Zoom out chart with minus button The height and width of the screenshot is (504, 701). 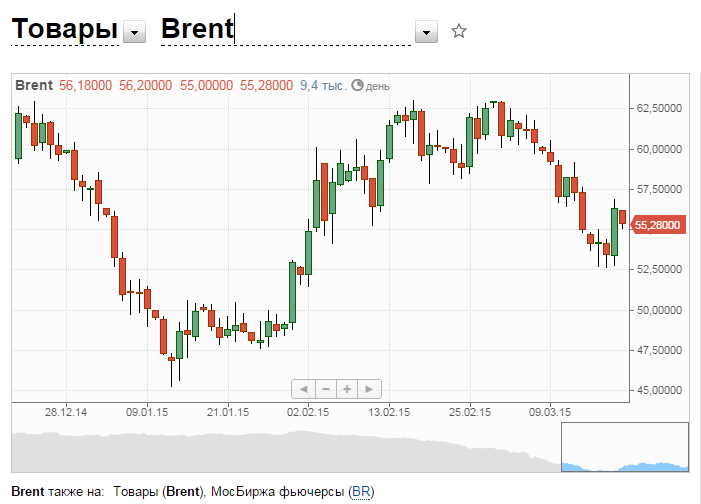(x=326, y=389)
